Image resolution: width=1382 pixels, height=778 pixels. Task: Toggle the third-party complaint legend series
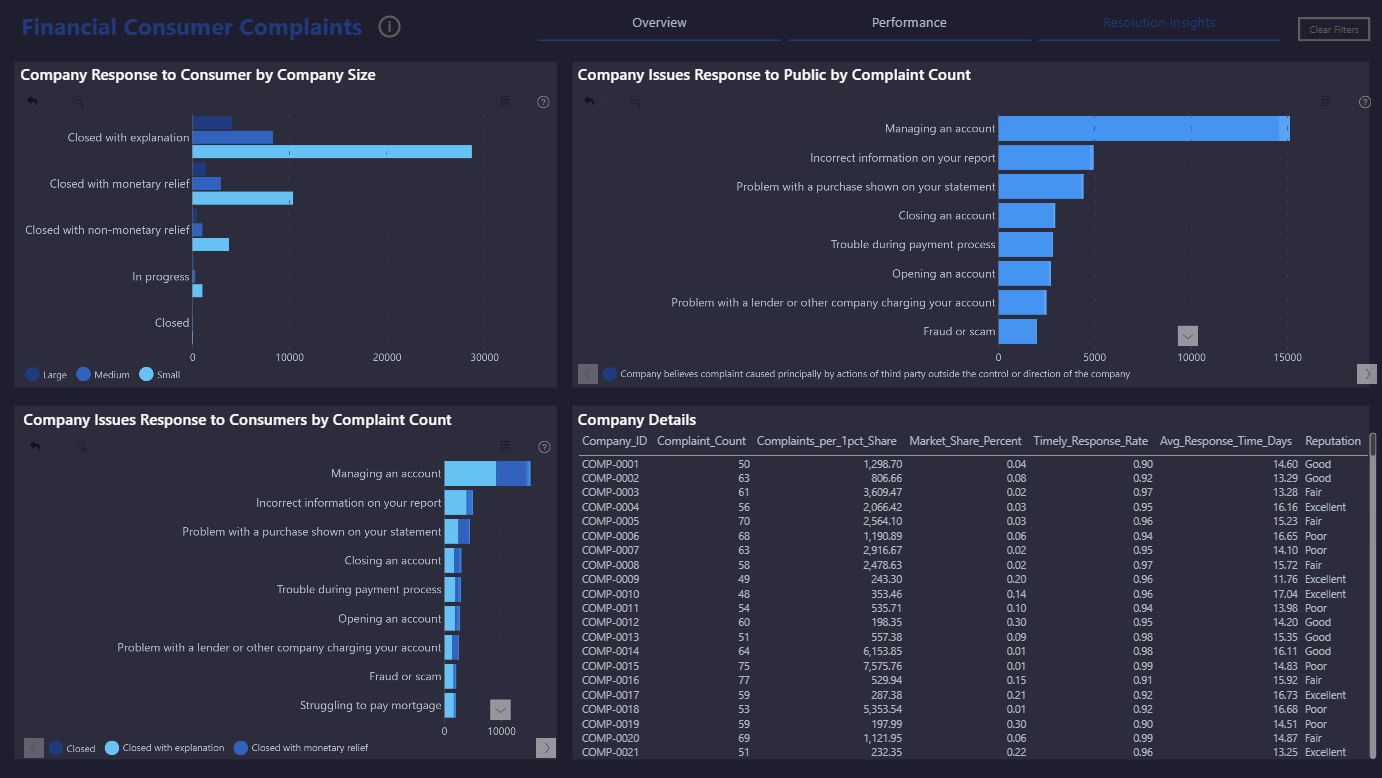[x=866, y=374]
